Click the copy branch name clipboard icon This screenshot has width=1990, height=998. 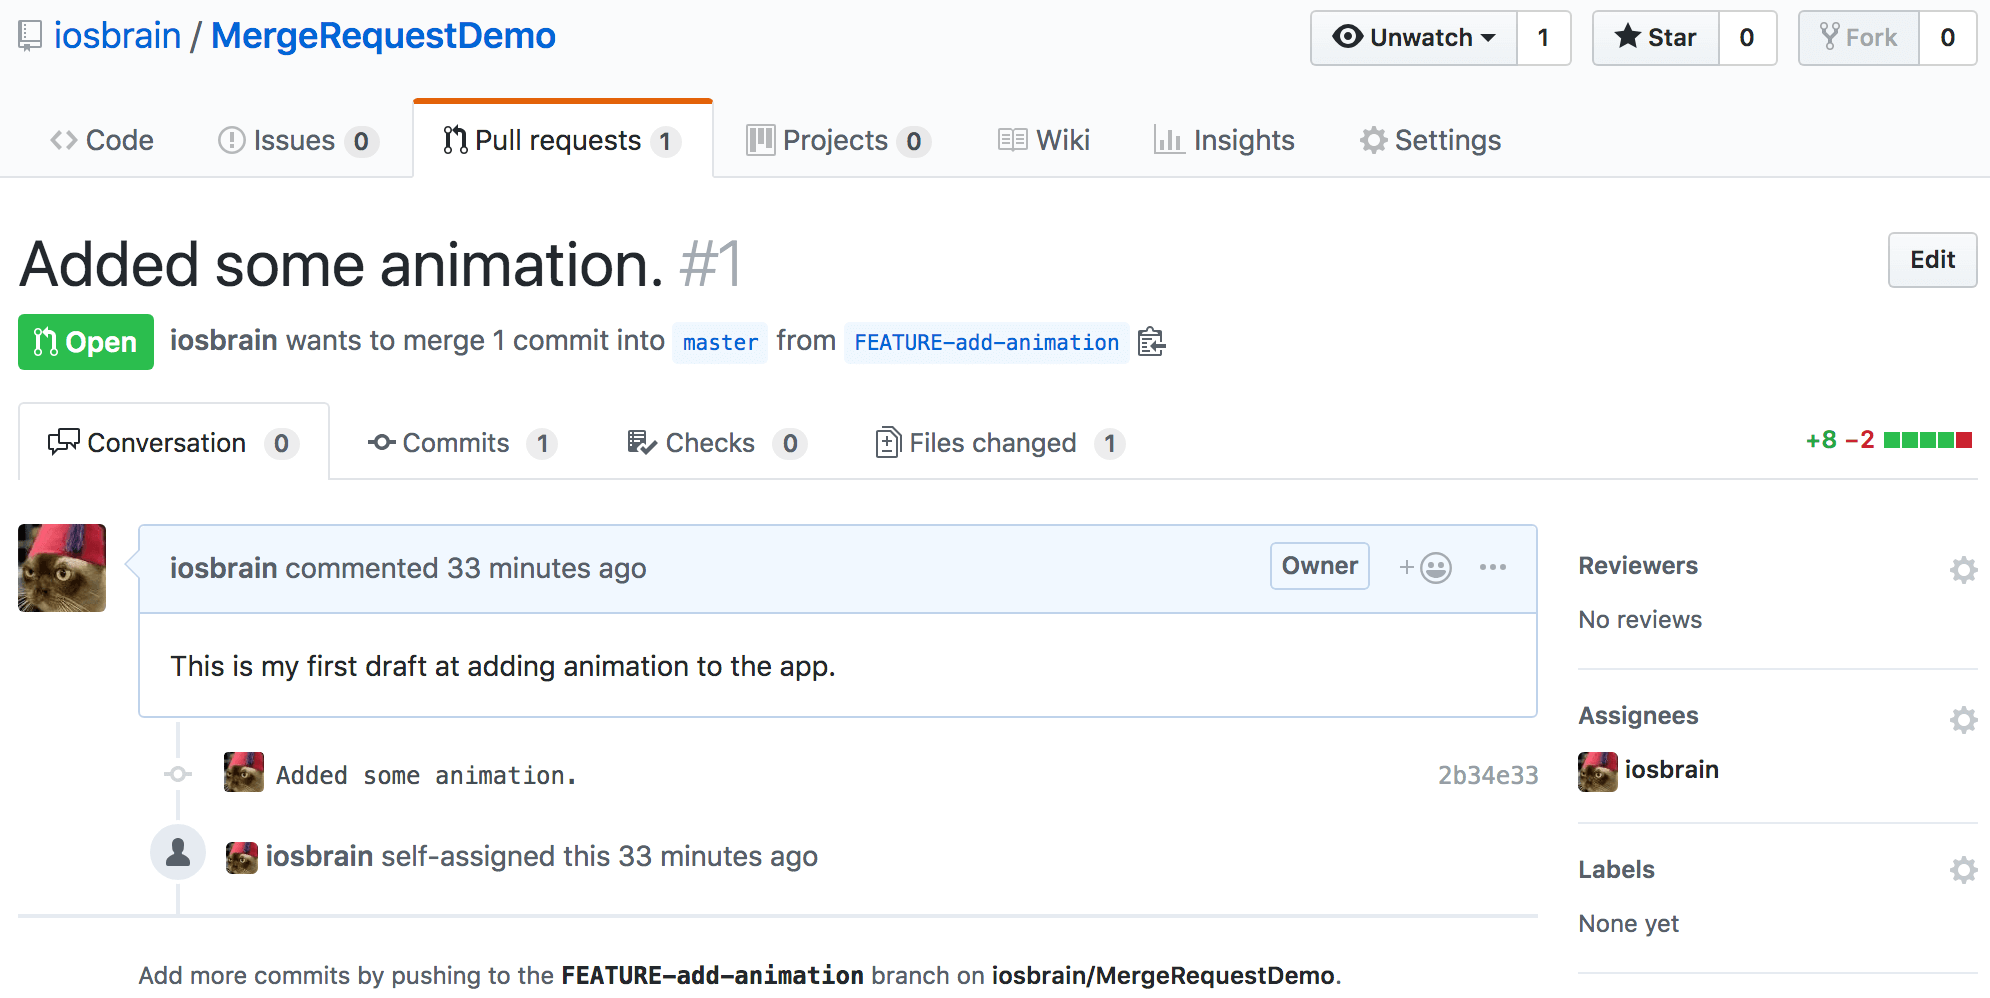click(x=1151, y=342)
